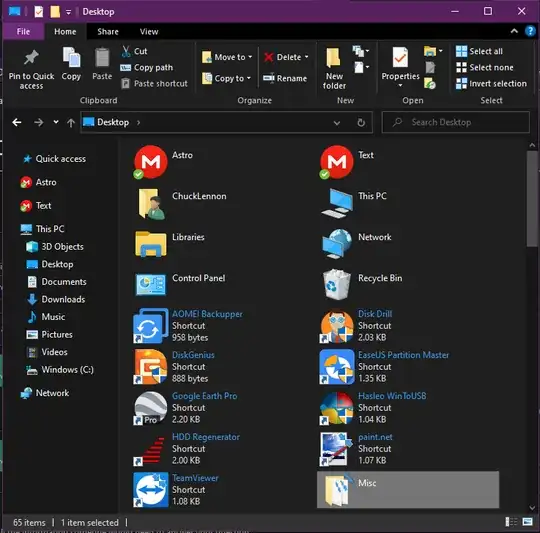The image size is (540, 533).
Task: Select Quick access in navigation pane
Action: [x=54, y=159]
